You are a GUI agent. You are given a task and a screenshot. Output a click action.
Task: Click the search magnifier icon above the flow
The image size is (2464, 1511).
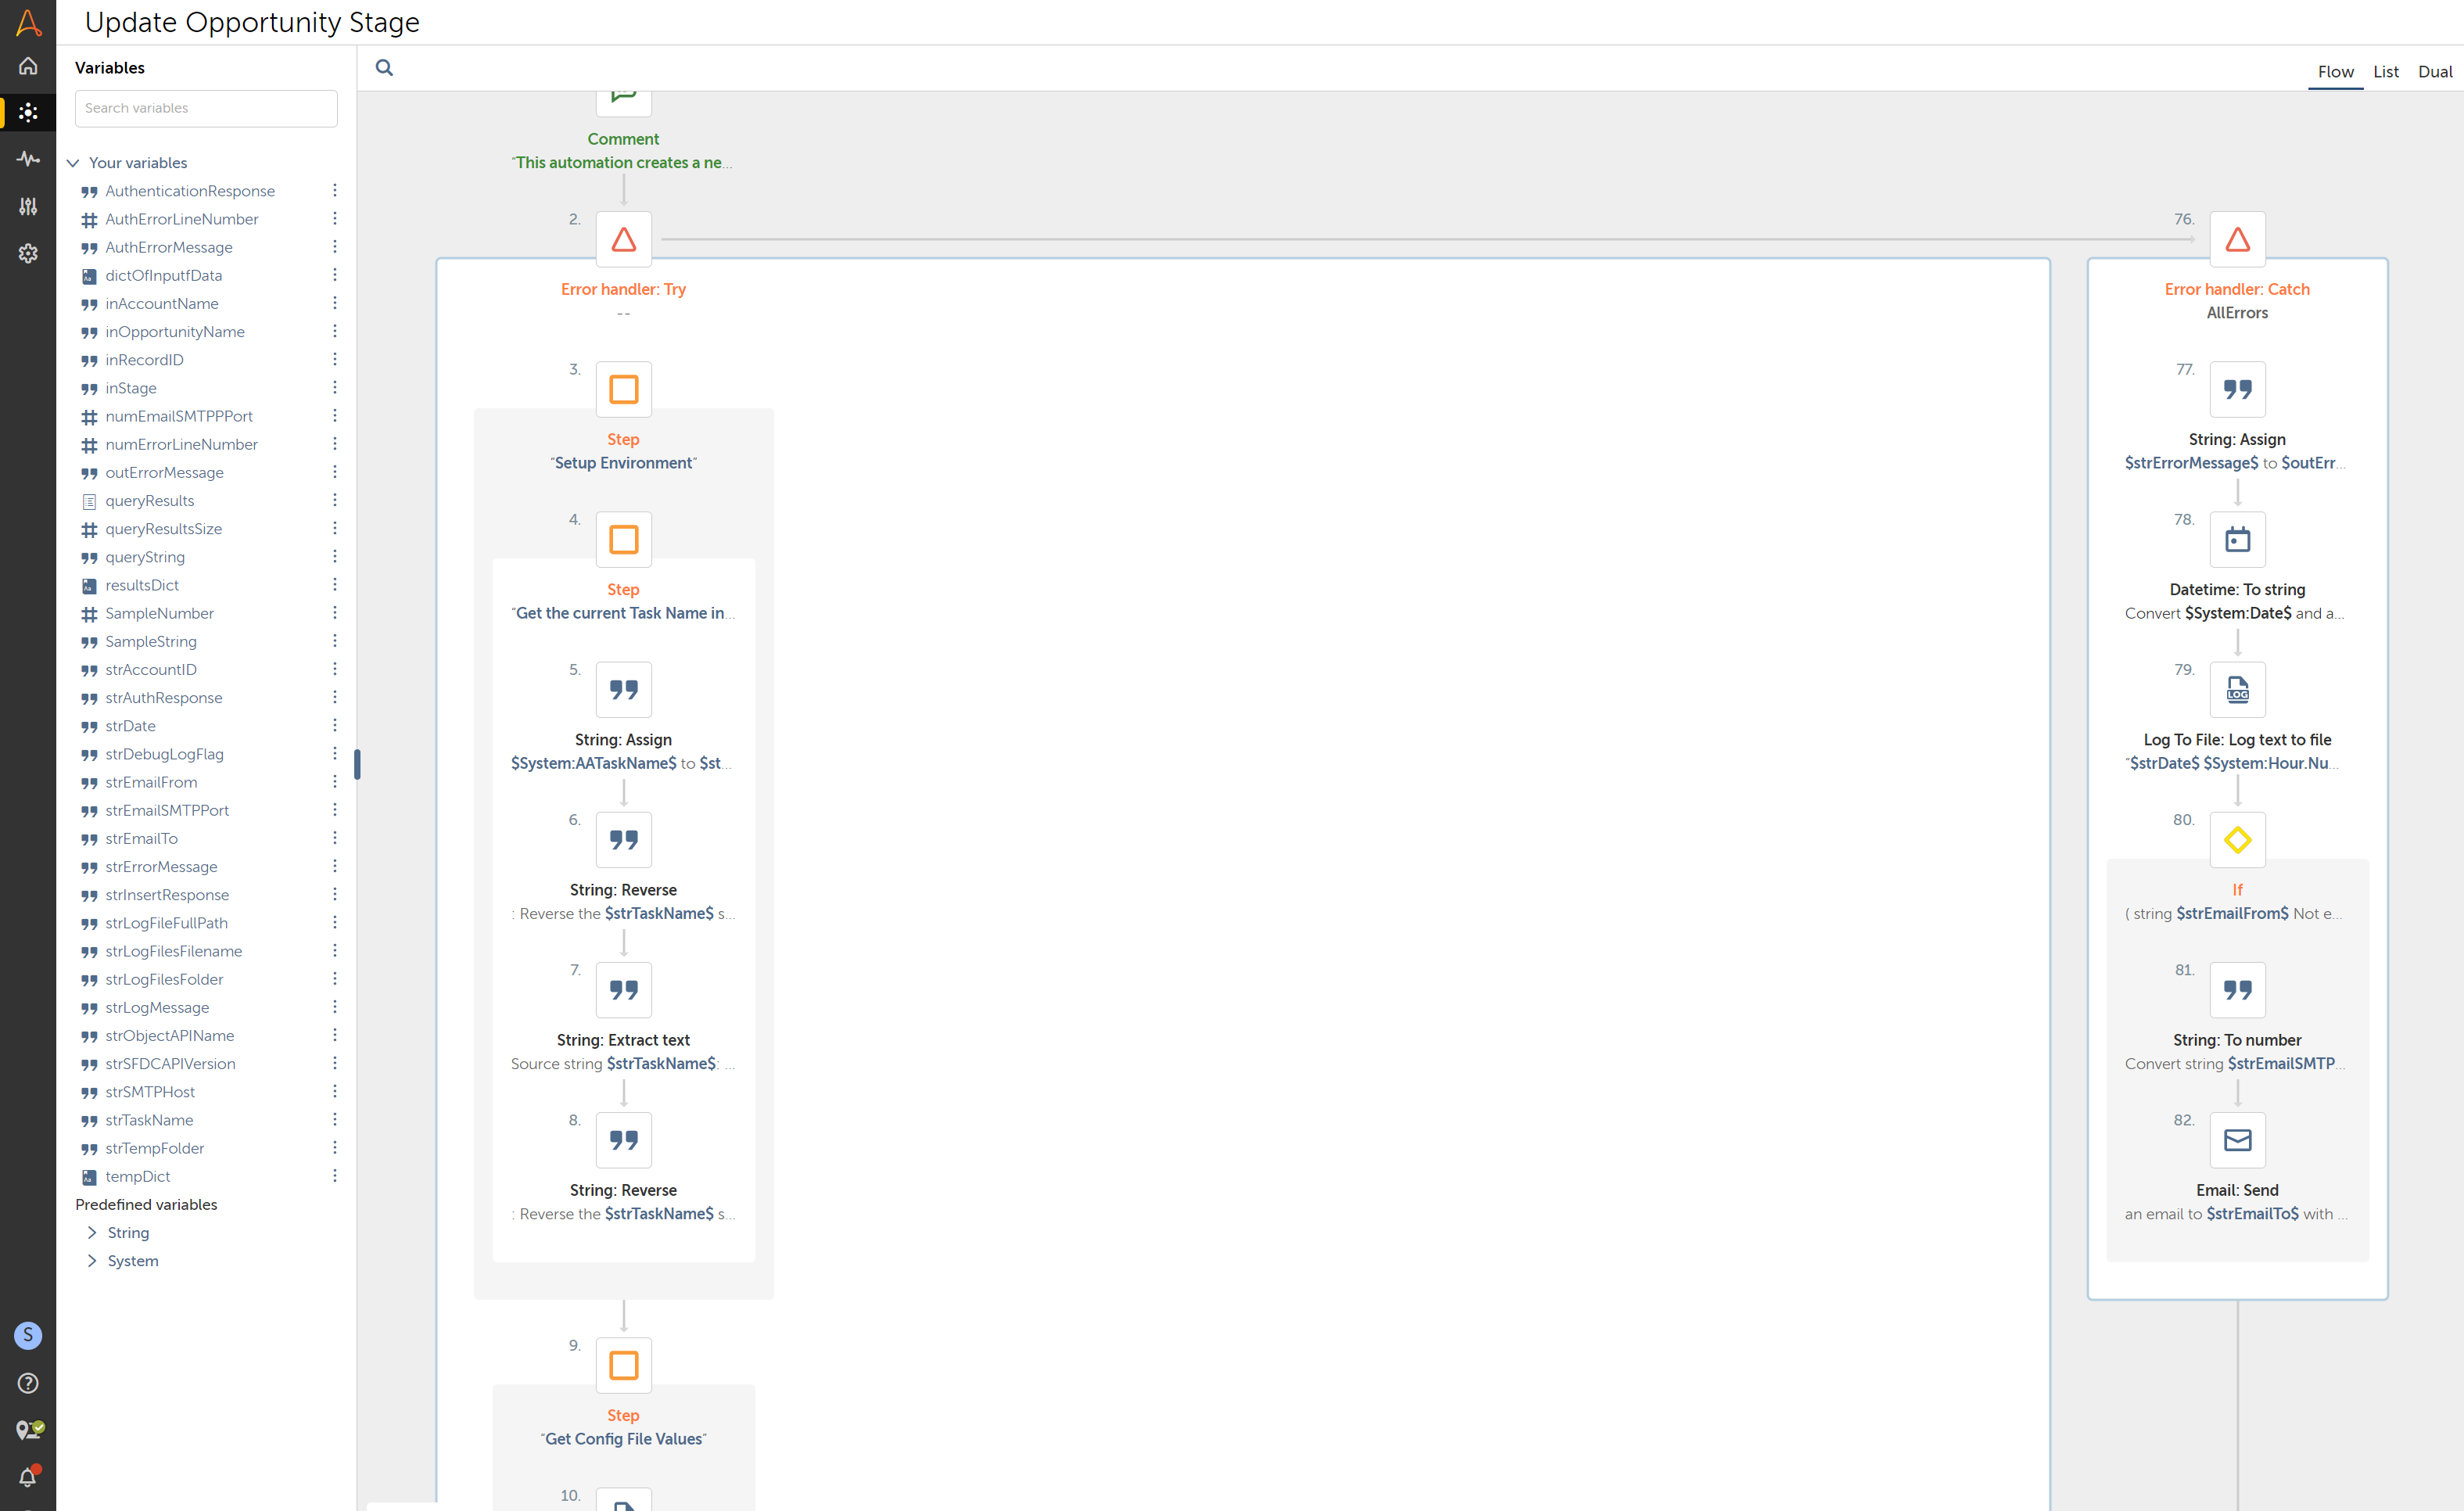pyautogui.click(x=384, y=68)
